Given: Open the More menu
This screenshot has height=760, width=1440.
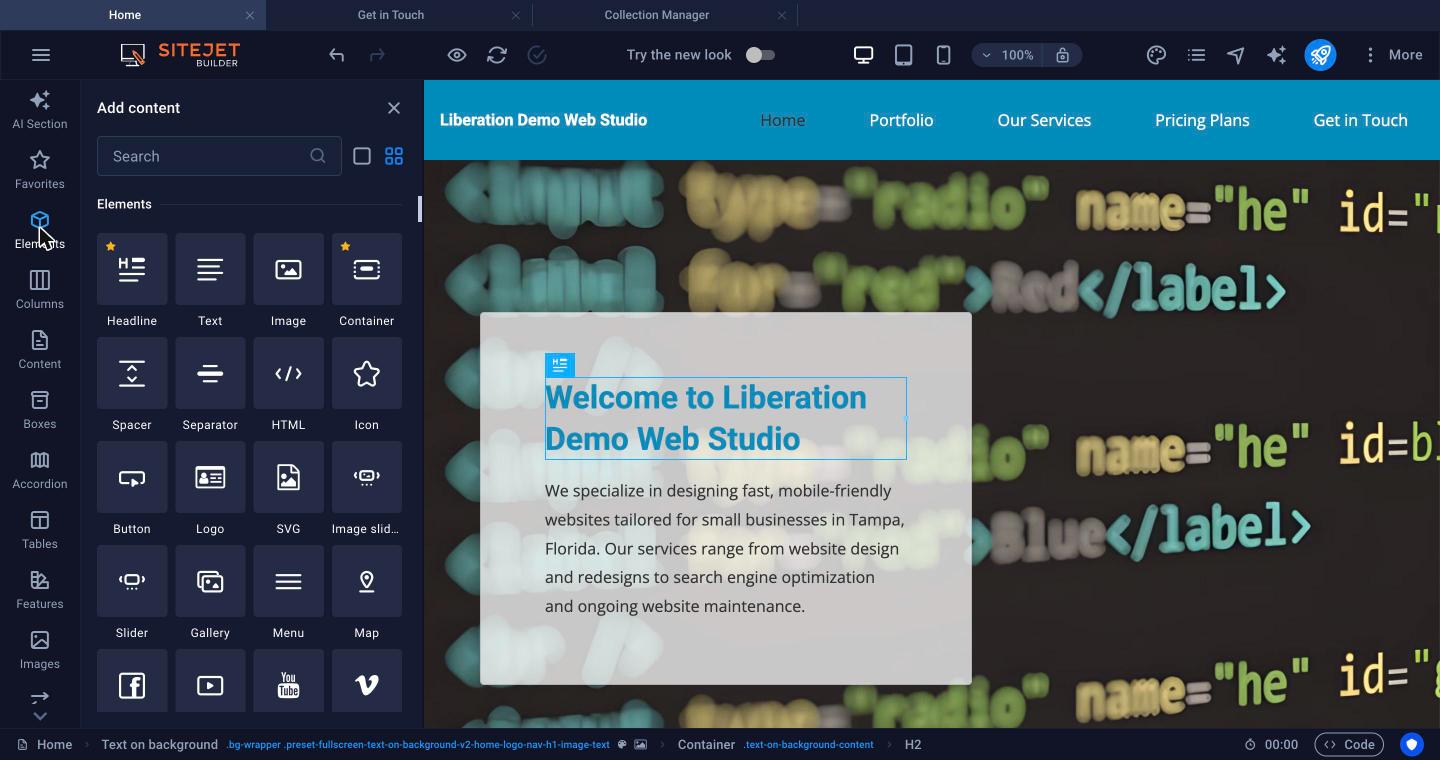Looking at the screenshot, I should click(x=1393, y=55).
